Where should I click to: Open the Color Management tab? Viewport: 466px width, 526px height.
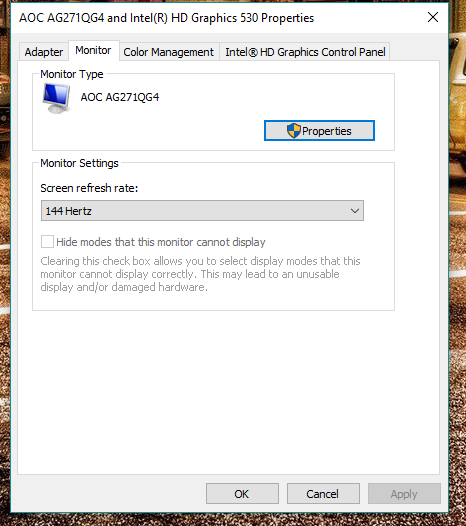point(168,52)
